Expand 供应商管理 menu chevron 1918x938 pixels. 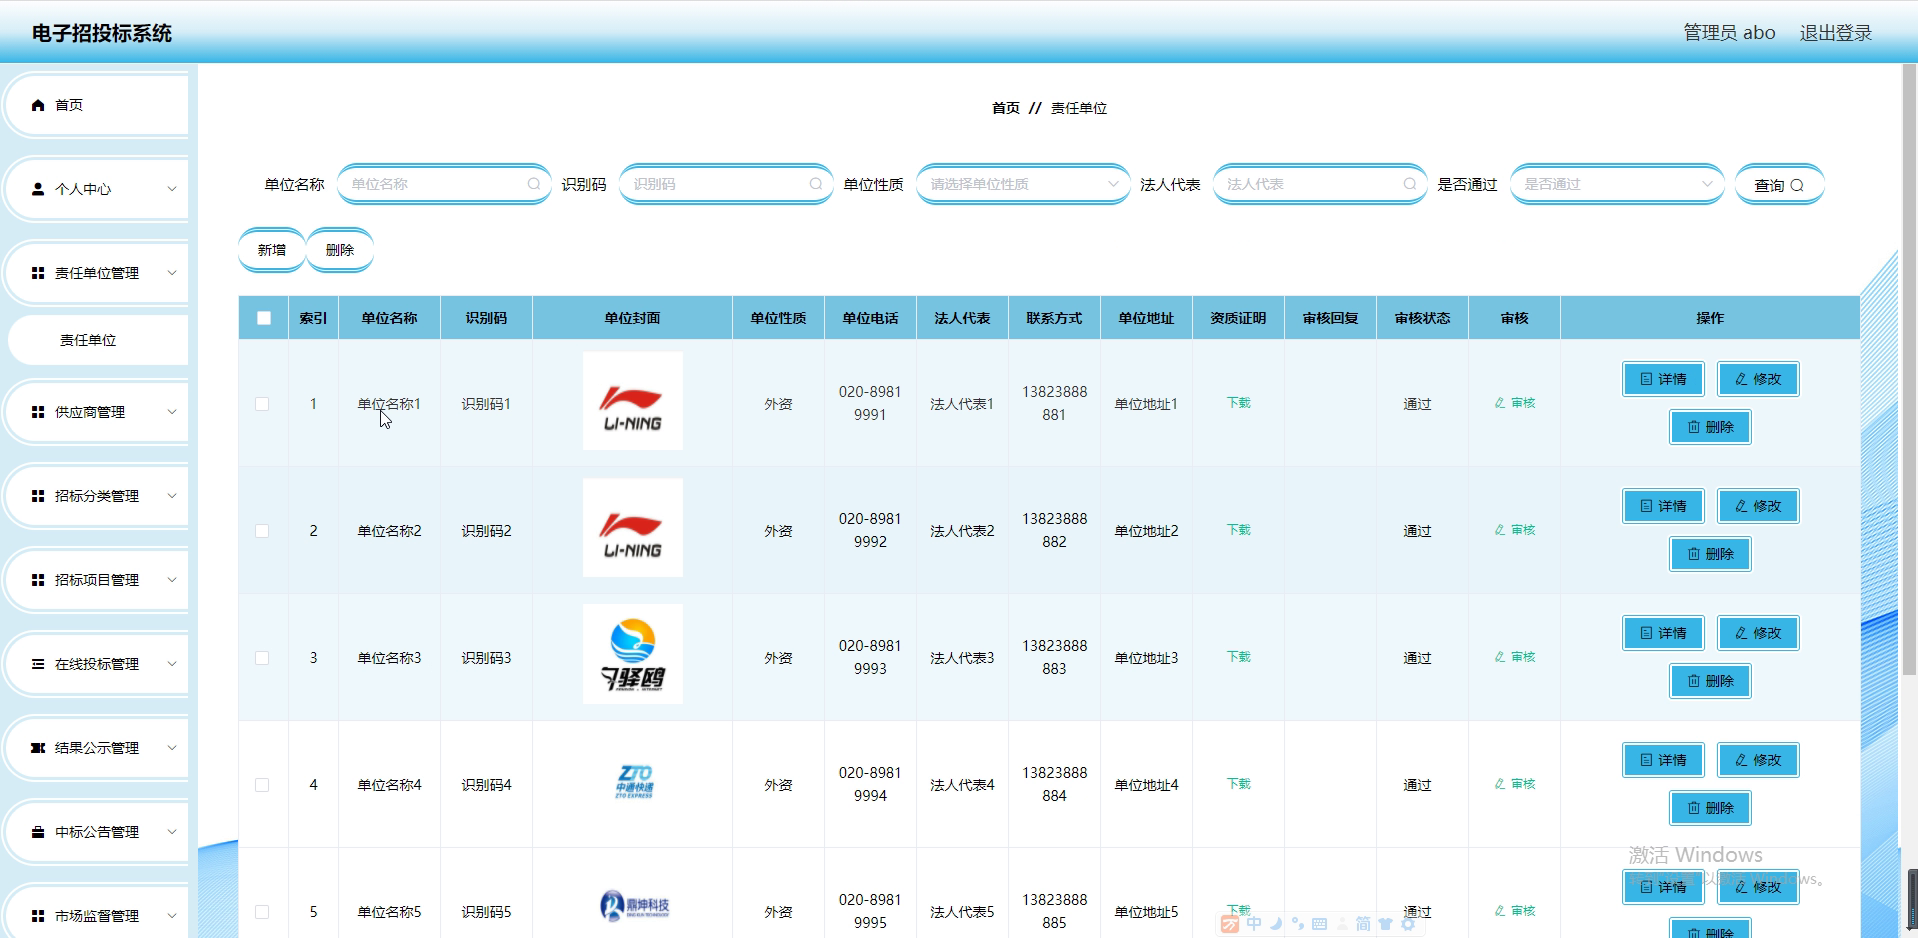(172, 412)
